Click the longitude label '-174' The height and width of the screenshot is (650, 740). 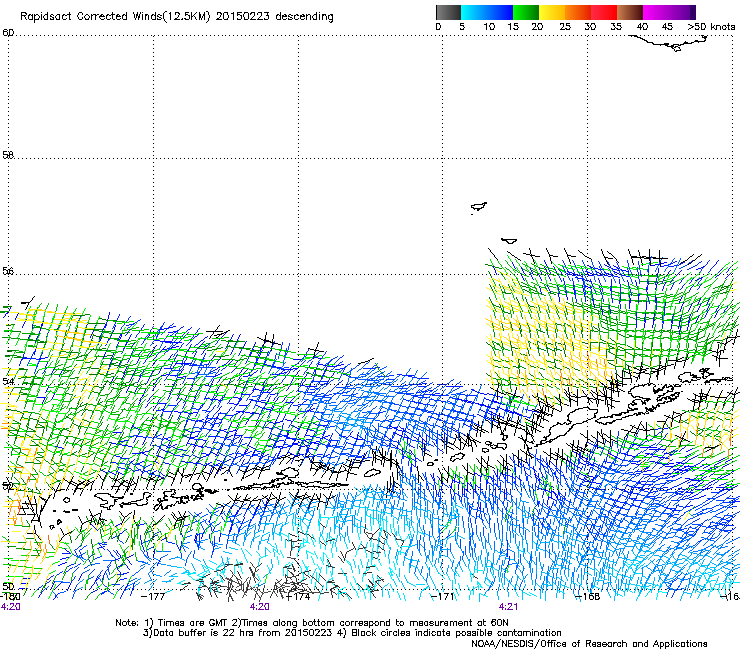[298, 596]
